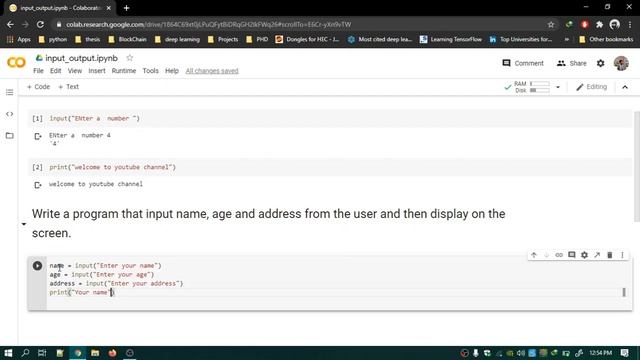Delete the cell with trash icon

tap(610, 255)
